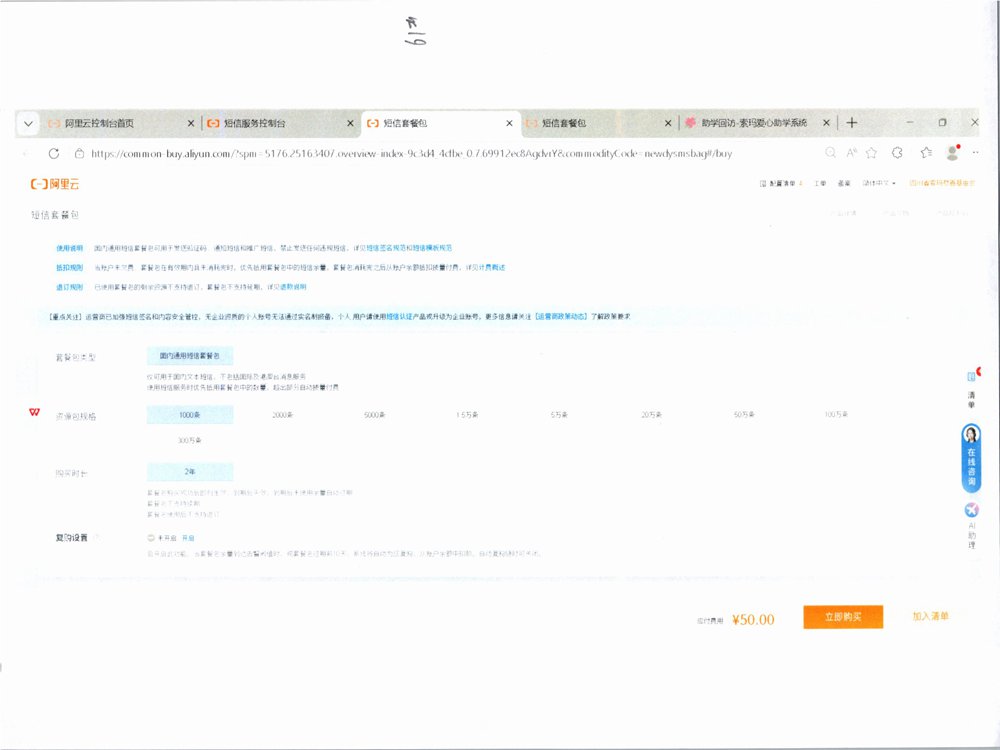
Task: Select the 2000条 package size option
Action: [282, 415]
